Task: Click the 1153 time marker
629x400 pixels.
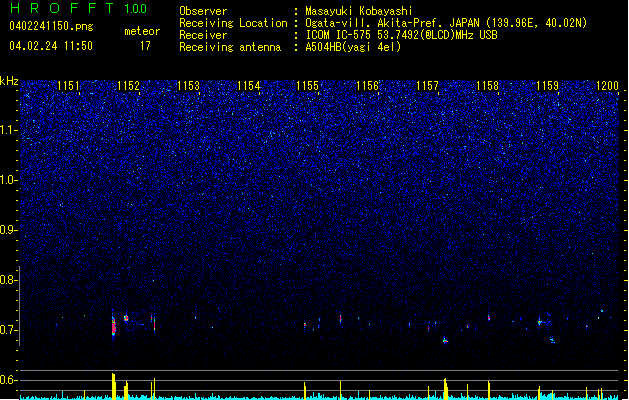Action: [x=188, y=86]
